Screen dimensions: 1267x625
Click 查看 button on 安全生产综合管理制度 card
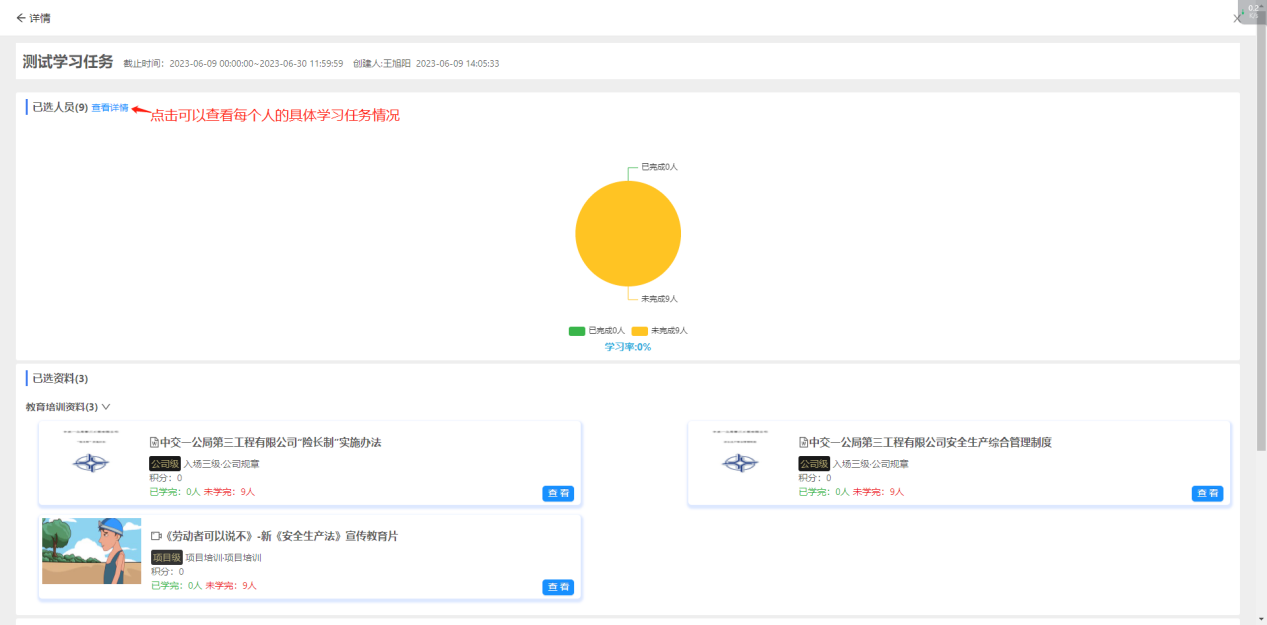pos(1207,493)
